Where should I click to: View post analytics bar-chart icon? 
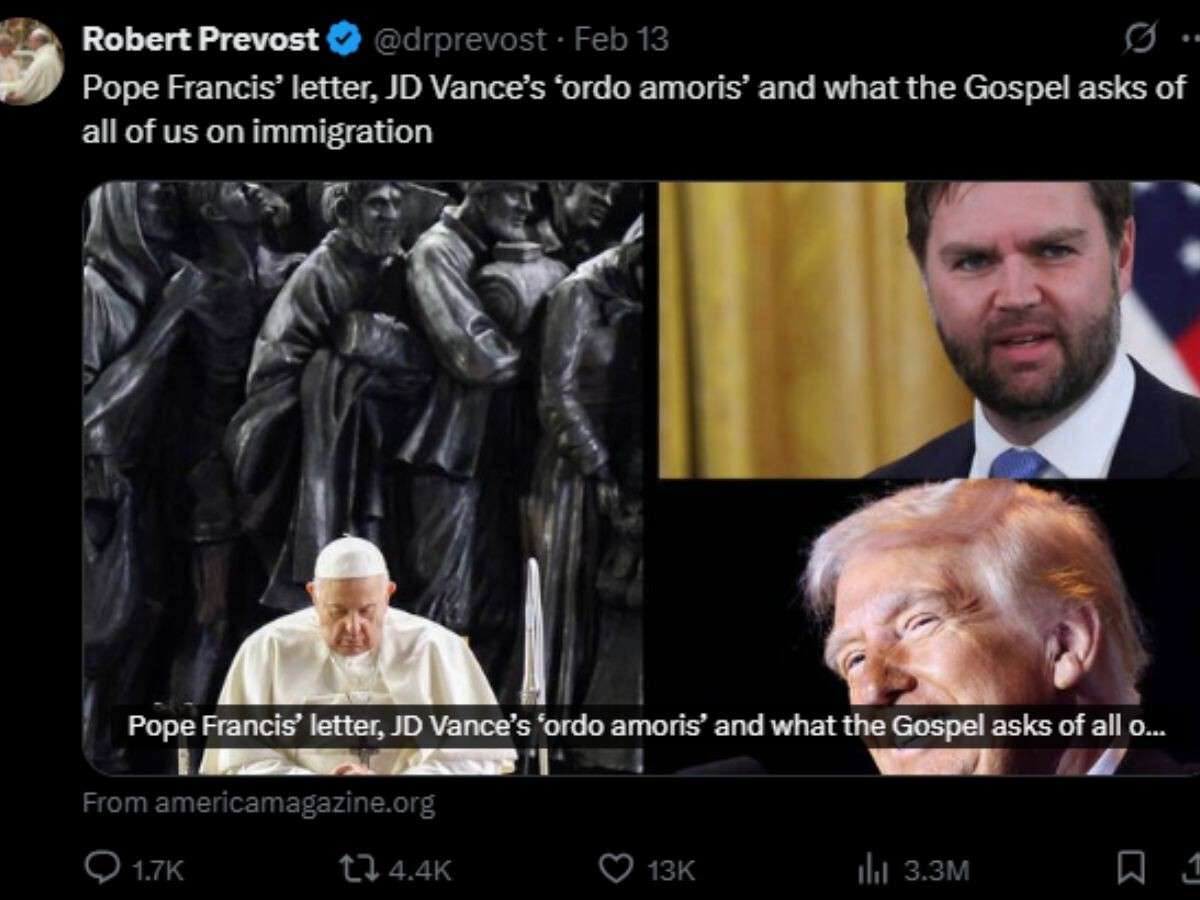coord(872,869)
